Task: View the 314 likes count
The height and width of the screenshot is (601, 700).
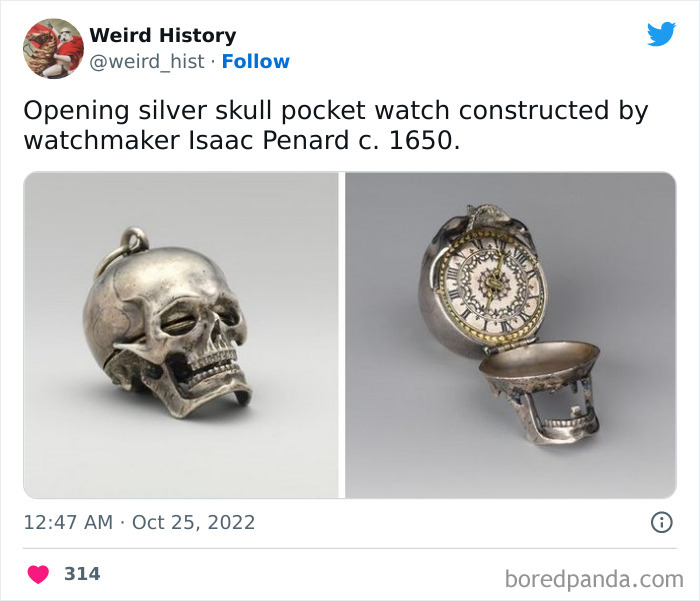Action: [82, 574]
